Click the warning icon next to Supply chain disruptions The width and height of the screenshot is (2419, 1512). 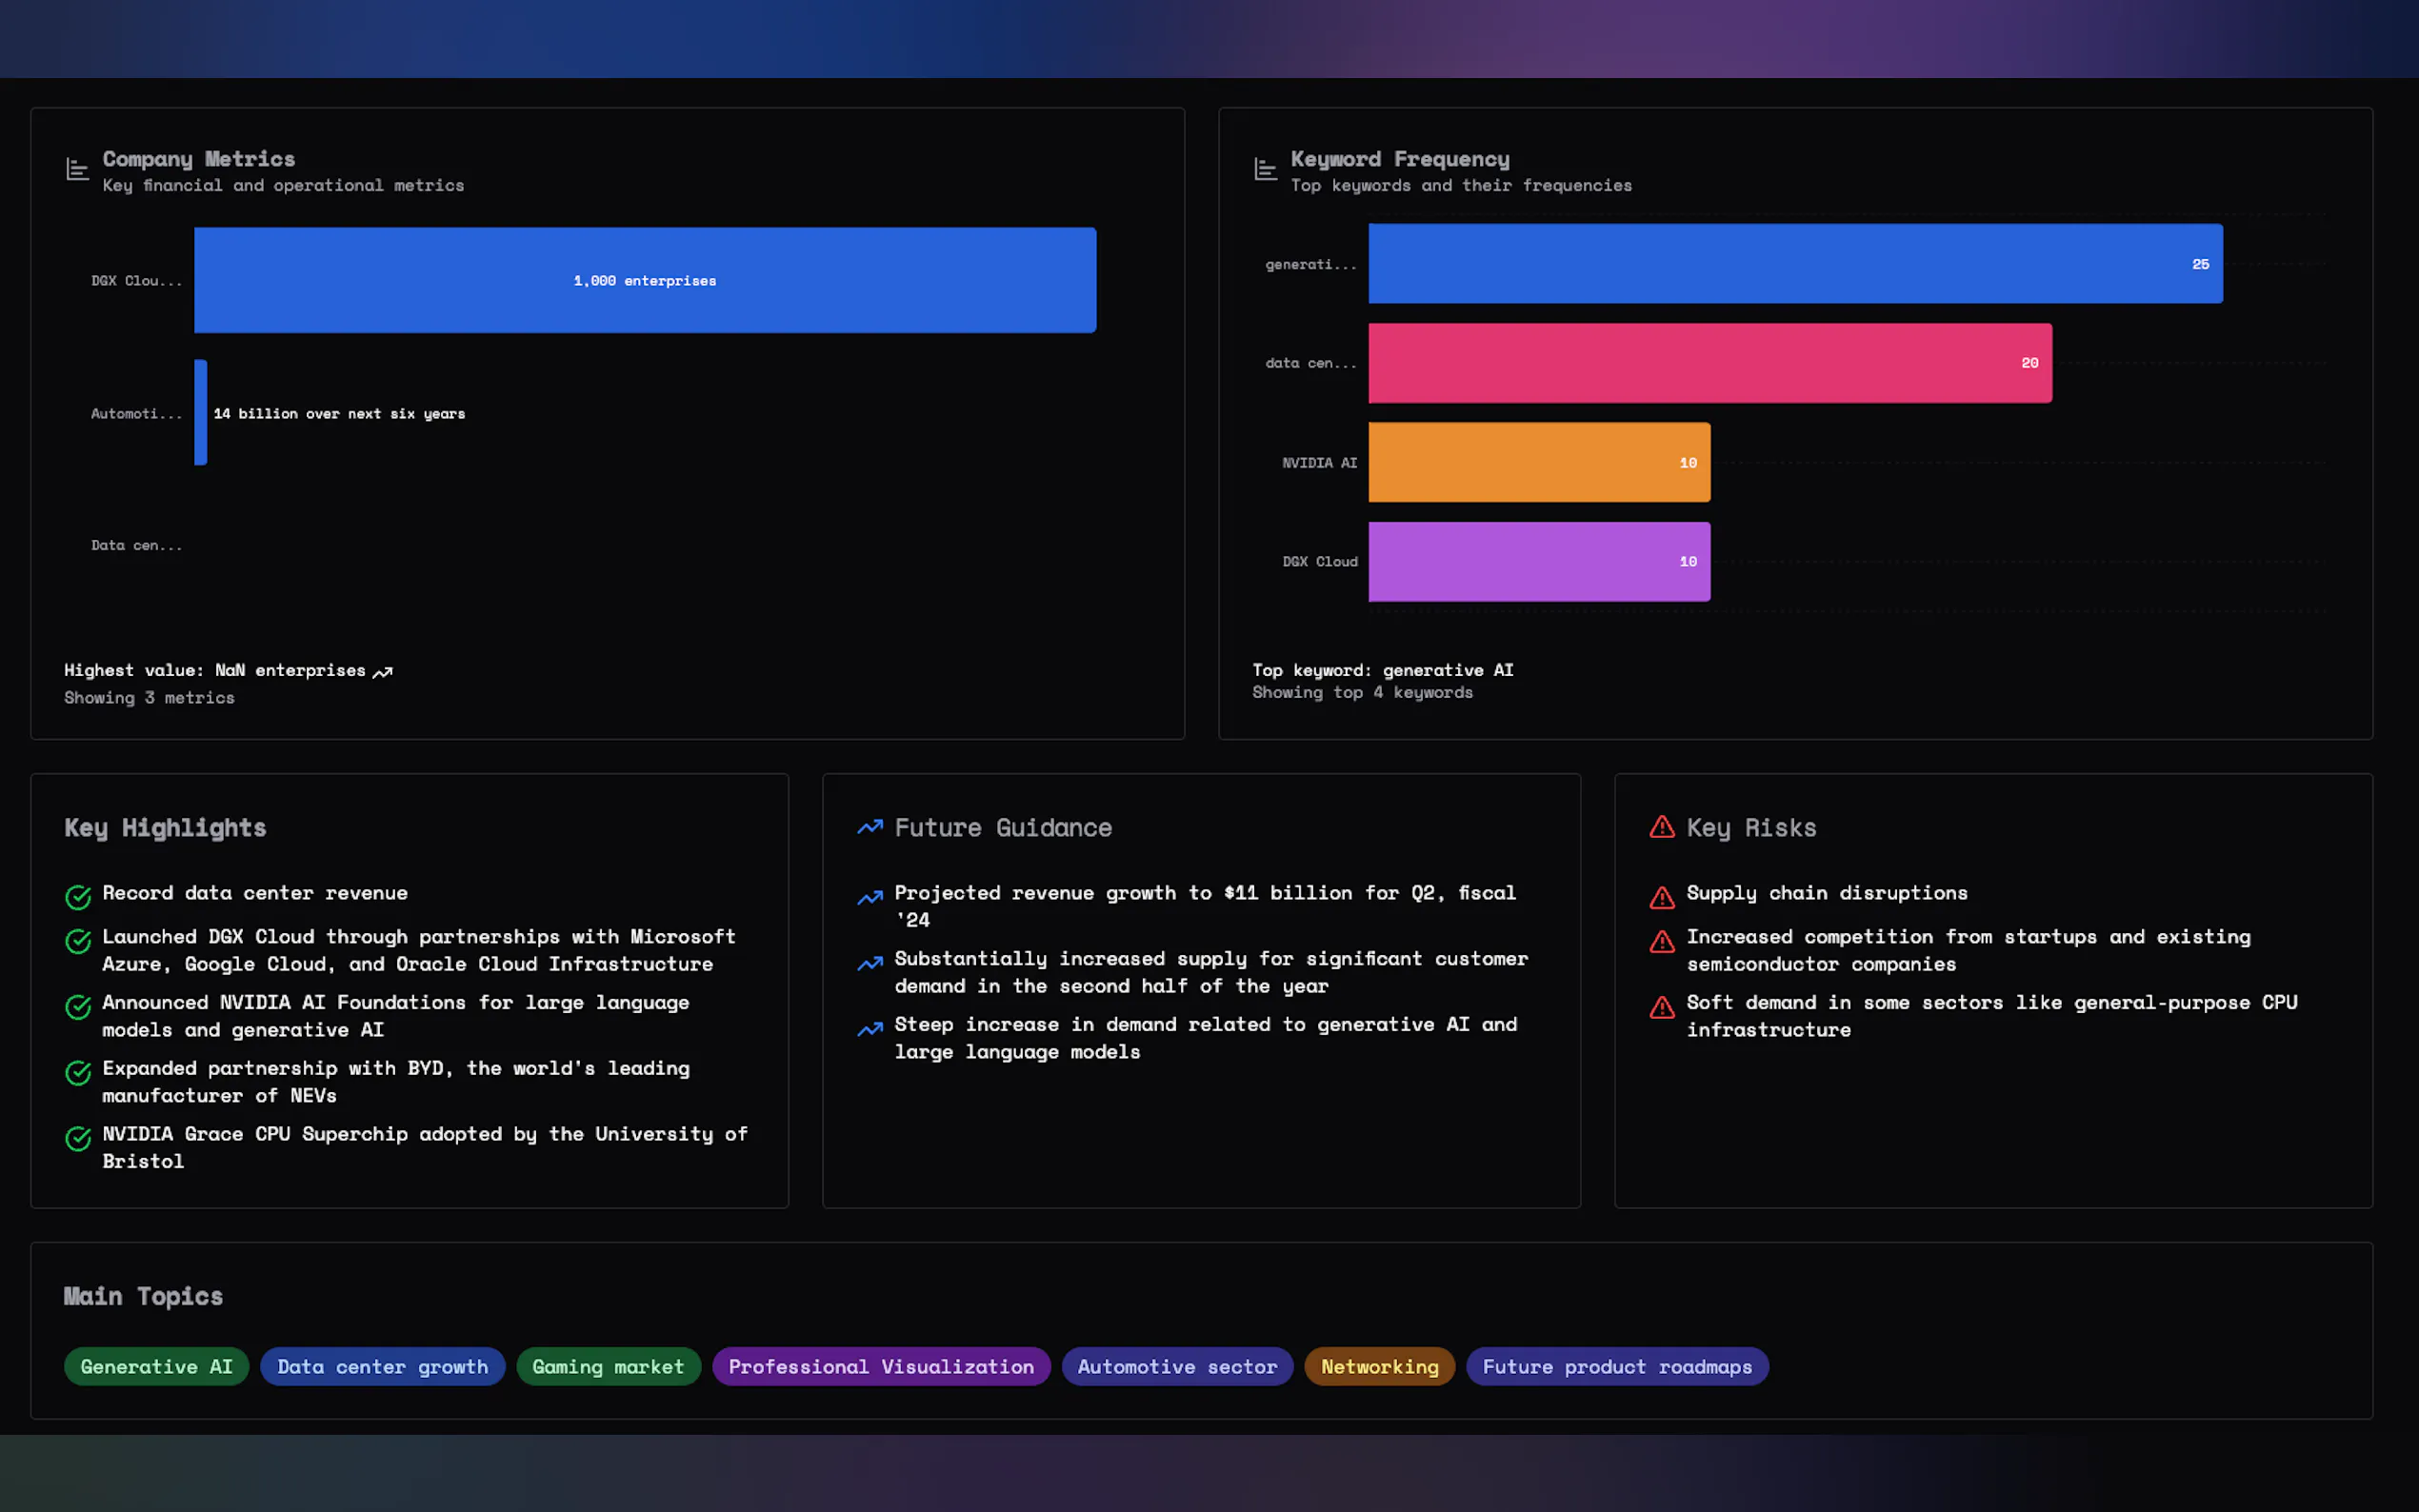[1661, 896]
